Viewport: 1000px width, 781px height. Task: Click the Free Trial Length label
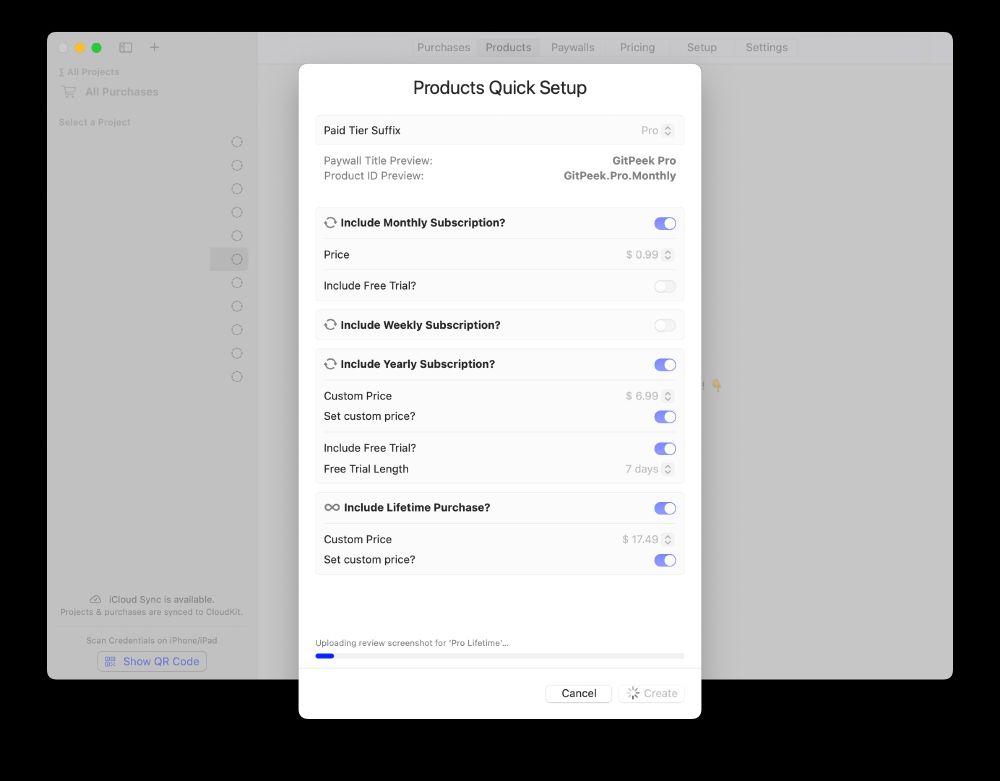click(x=366, y=469)
